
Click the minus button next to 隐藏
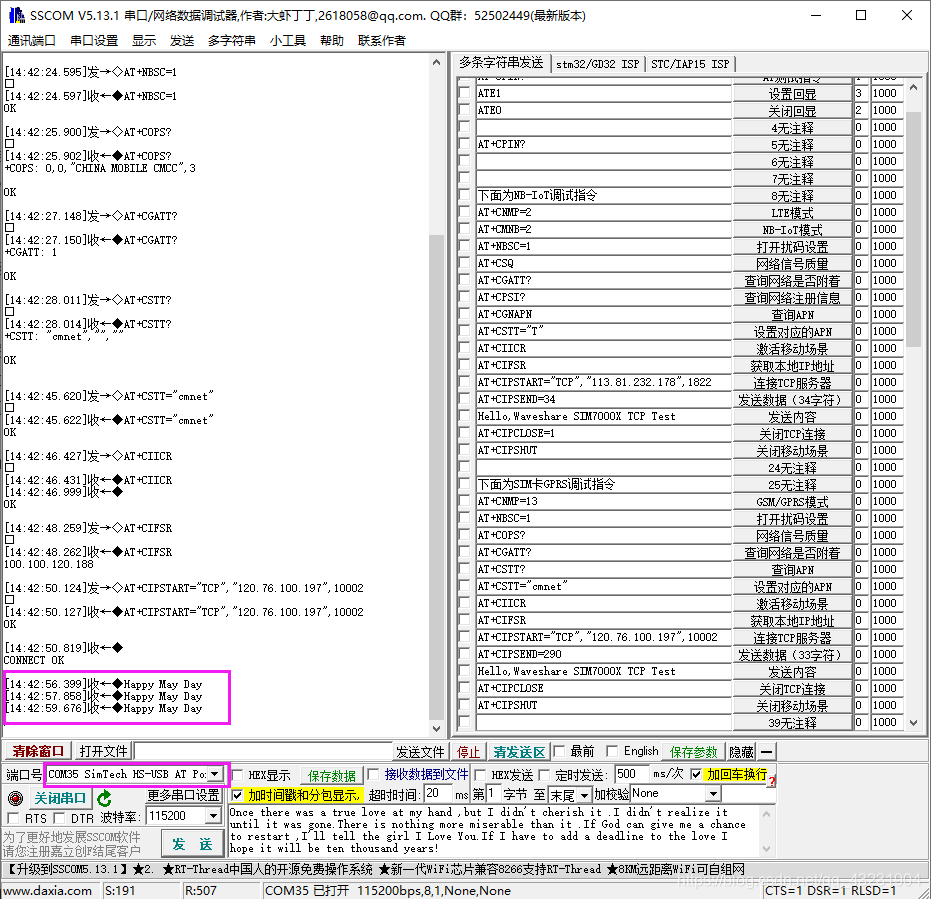click(x=767, y=752)
